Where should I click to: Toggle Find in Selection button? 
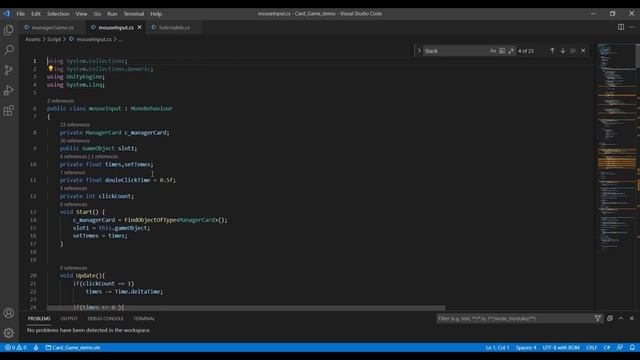click(x=573, y=51)
